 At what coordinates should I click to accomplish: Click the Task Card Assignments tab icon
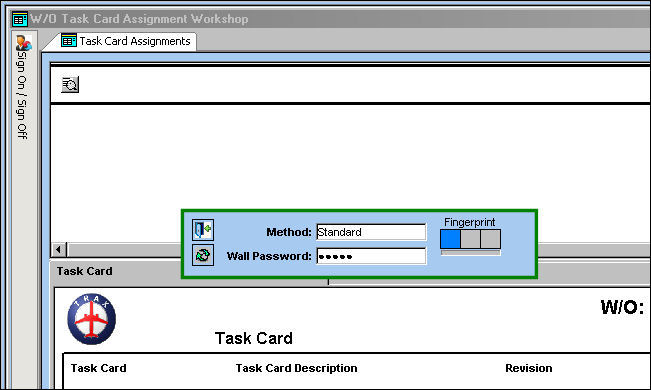pos(69,41)
